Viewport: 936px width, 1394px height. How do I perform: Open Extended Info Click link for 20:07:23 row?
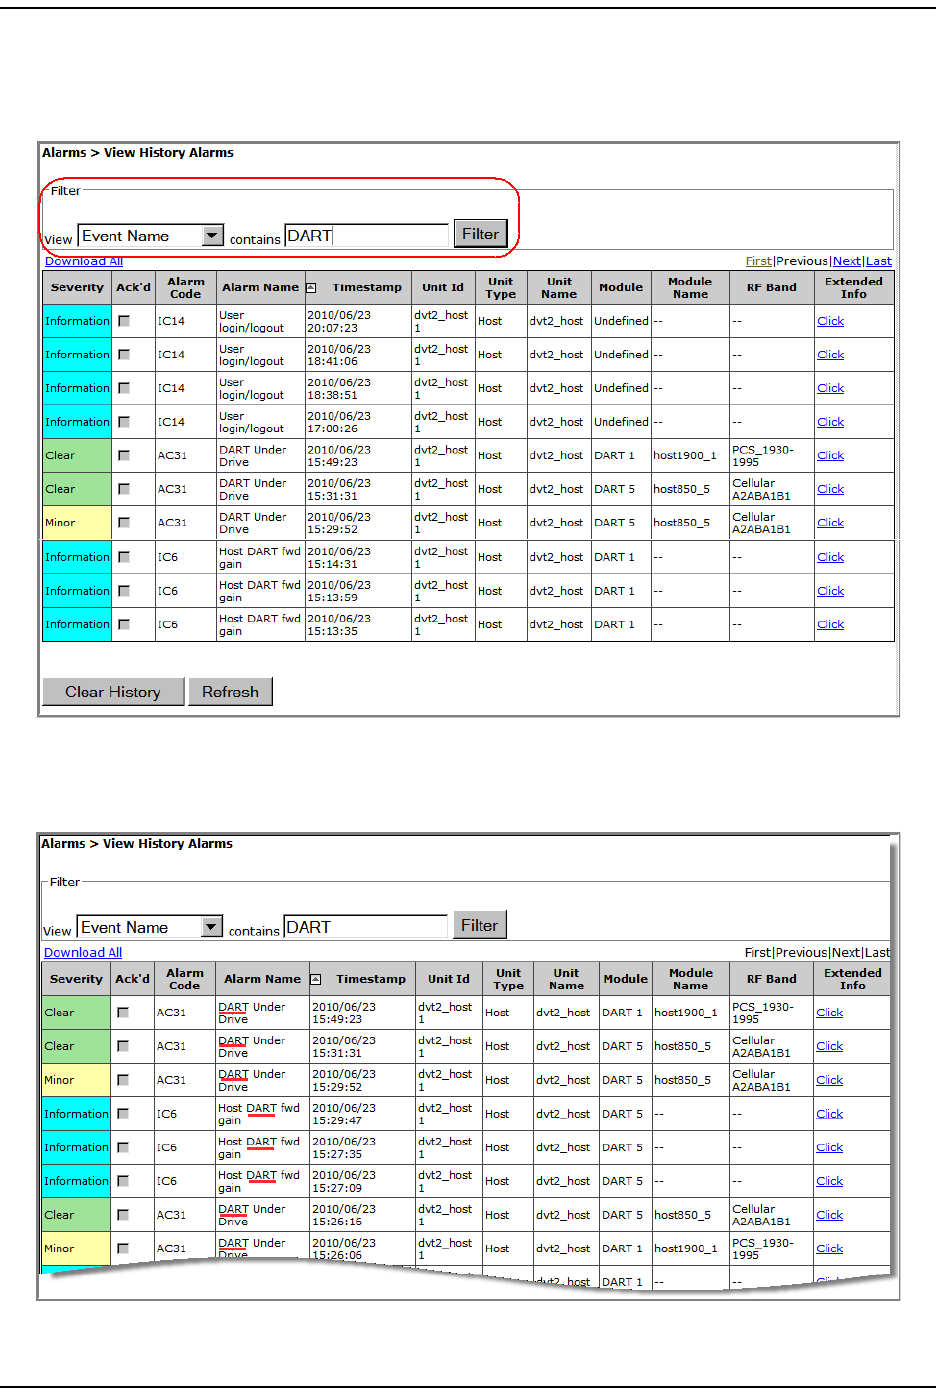tap(830, 321)
